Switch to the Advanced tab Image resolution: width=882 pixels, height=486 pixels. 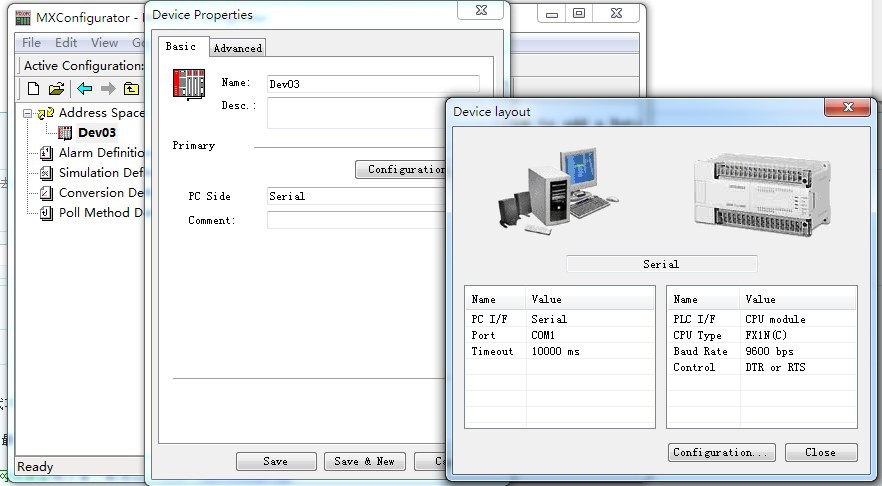pyautogui.click(x=238, y=48)
